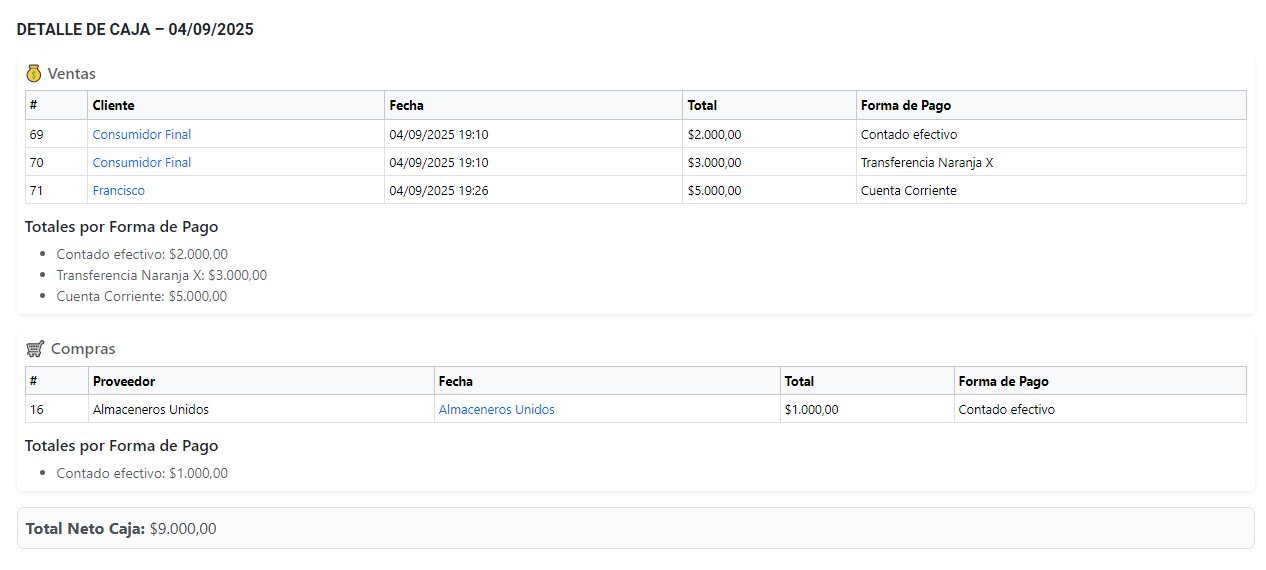This screenshot has width=1266, height=570.
Task: Select the Total Neto Caja summary box
Action: [635, 528]
